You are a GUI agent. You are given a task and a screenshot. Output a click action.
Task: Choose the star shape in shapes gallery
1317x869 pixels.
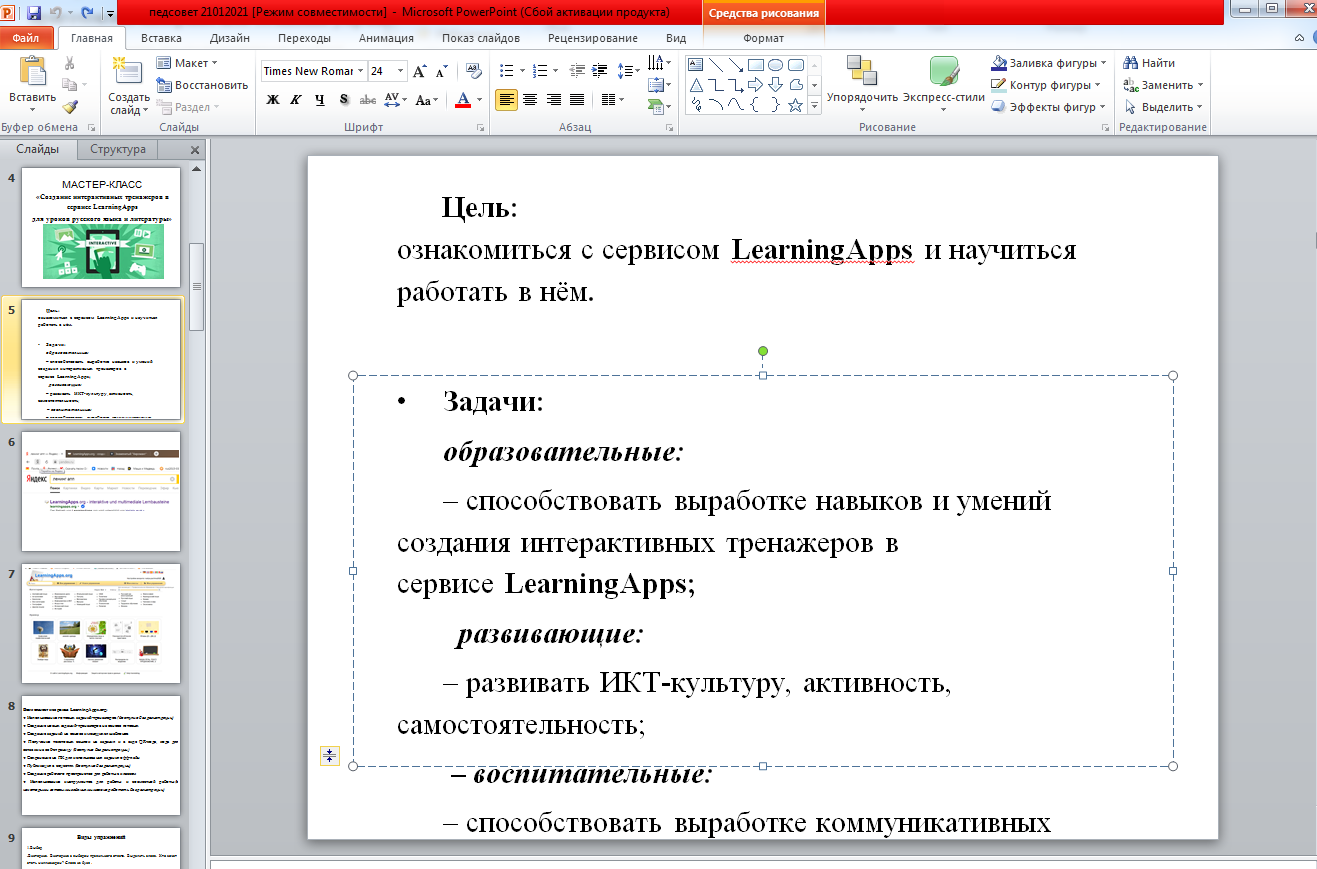(x=795, y=104)
